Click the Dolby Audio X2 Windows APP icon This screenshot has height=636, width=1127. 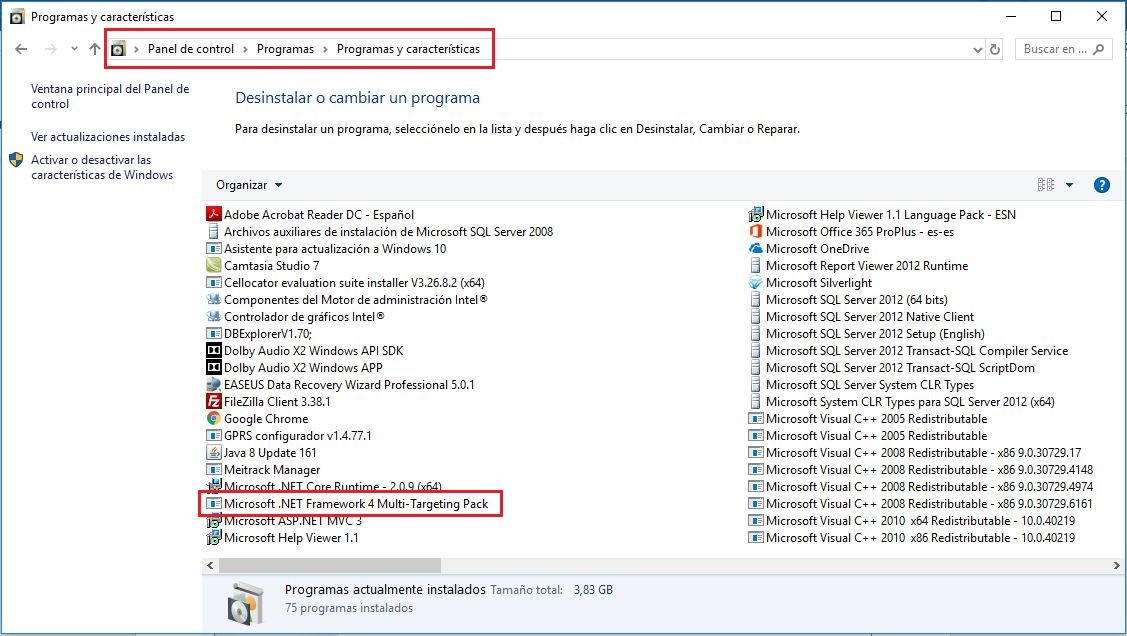(x=213, y=367)
